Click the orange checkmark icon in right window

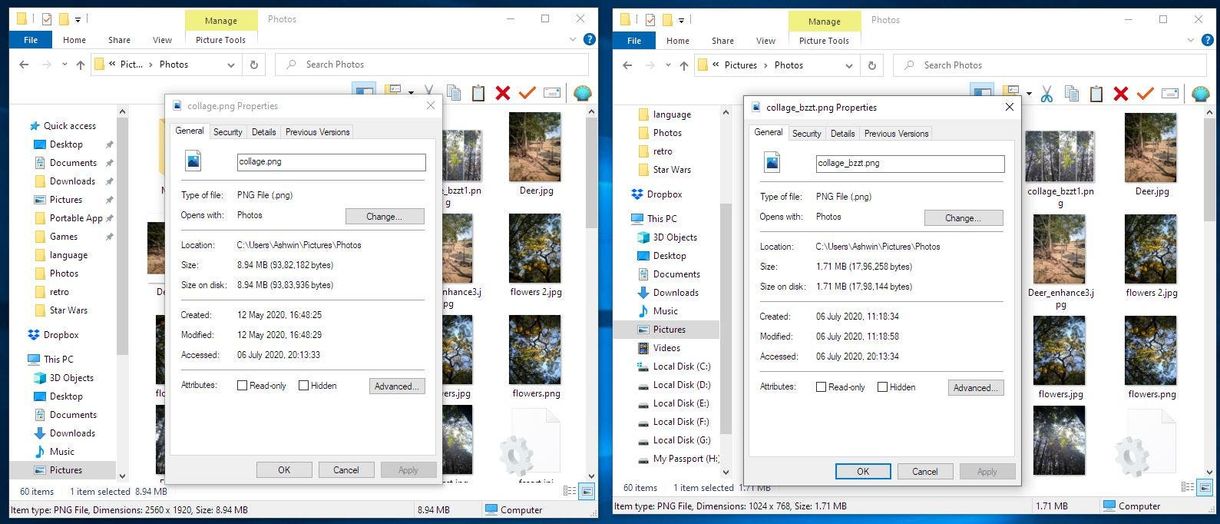point(1145,94)
